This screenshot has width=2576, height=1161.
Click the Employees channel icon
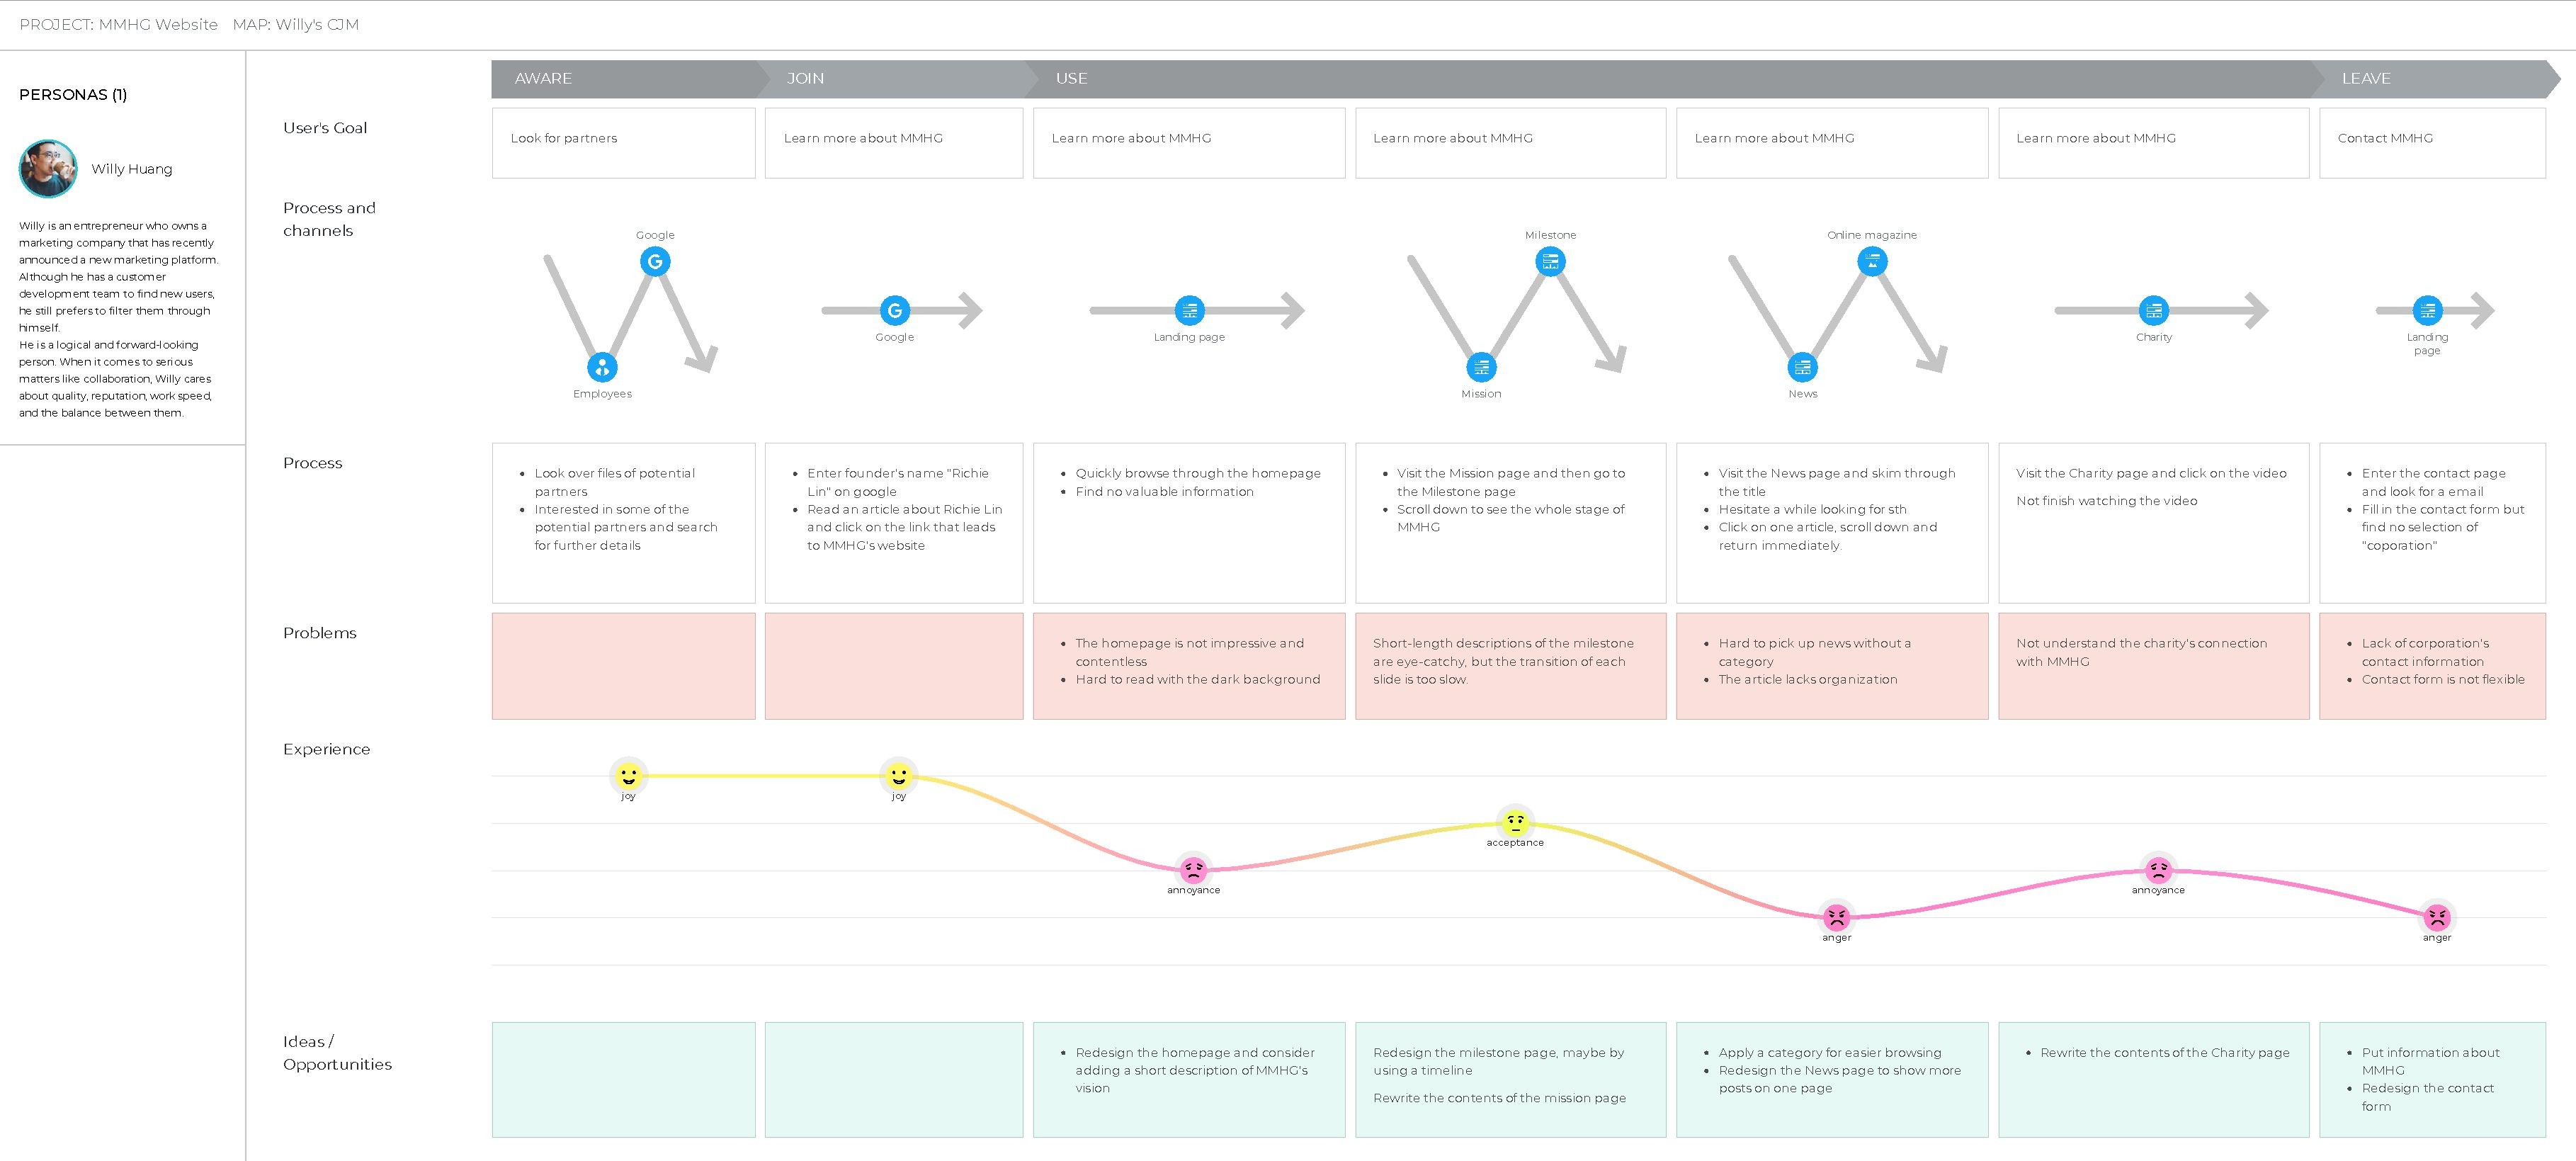click(x=602, y=367)
